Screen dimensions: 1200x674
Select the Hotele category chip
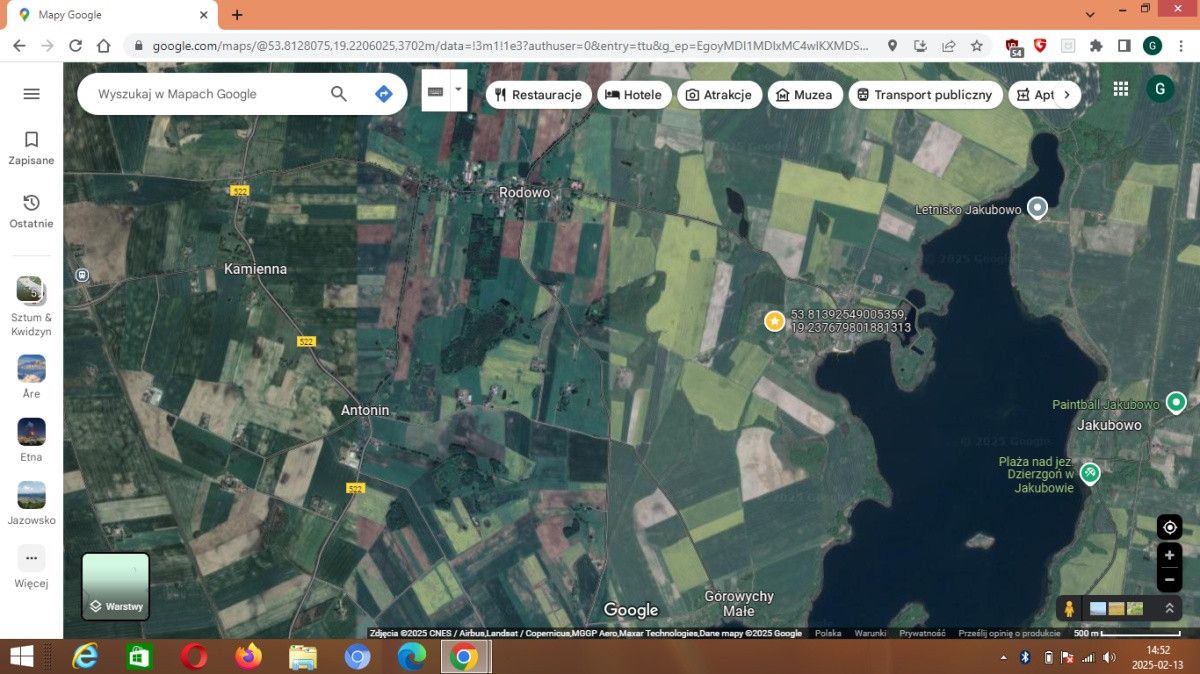(634, 95)
